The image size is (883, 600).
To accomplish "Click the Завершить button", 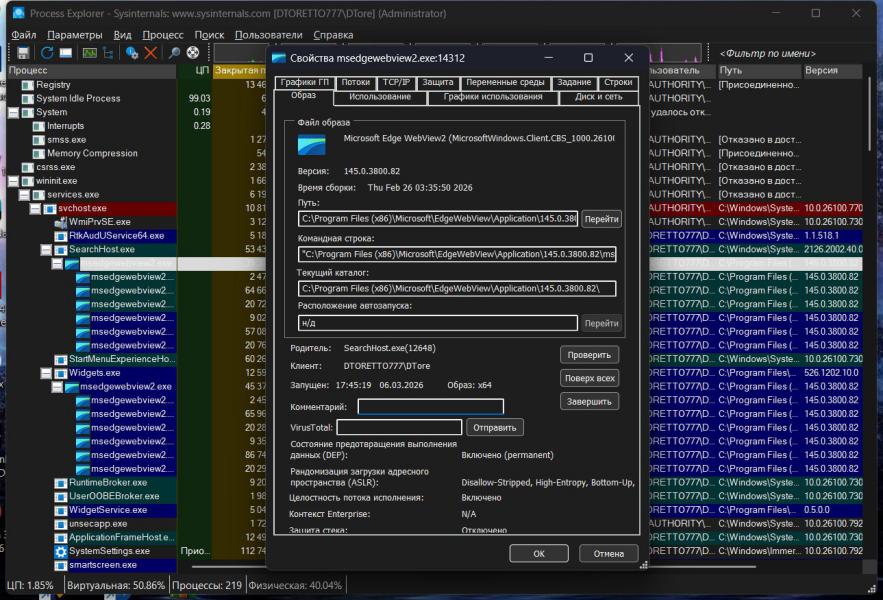I will [589, 402].
